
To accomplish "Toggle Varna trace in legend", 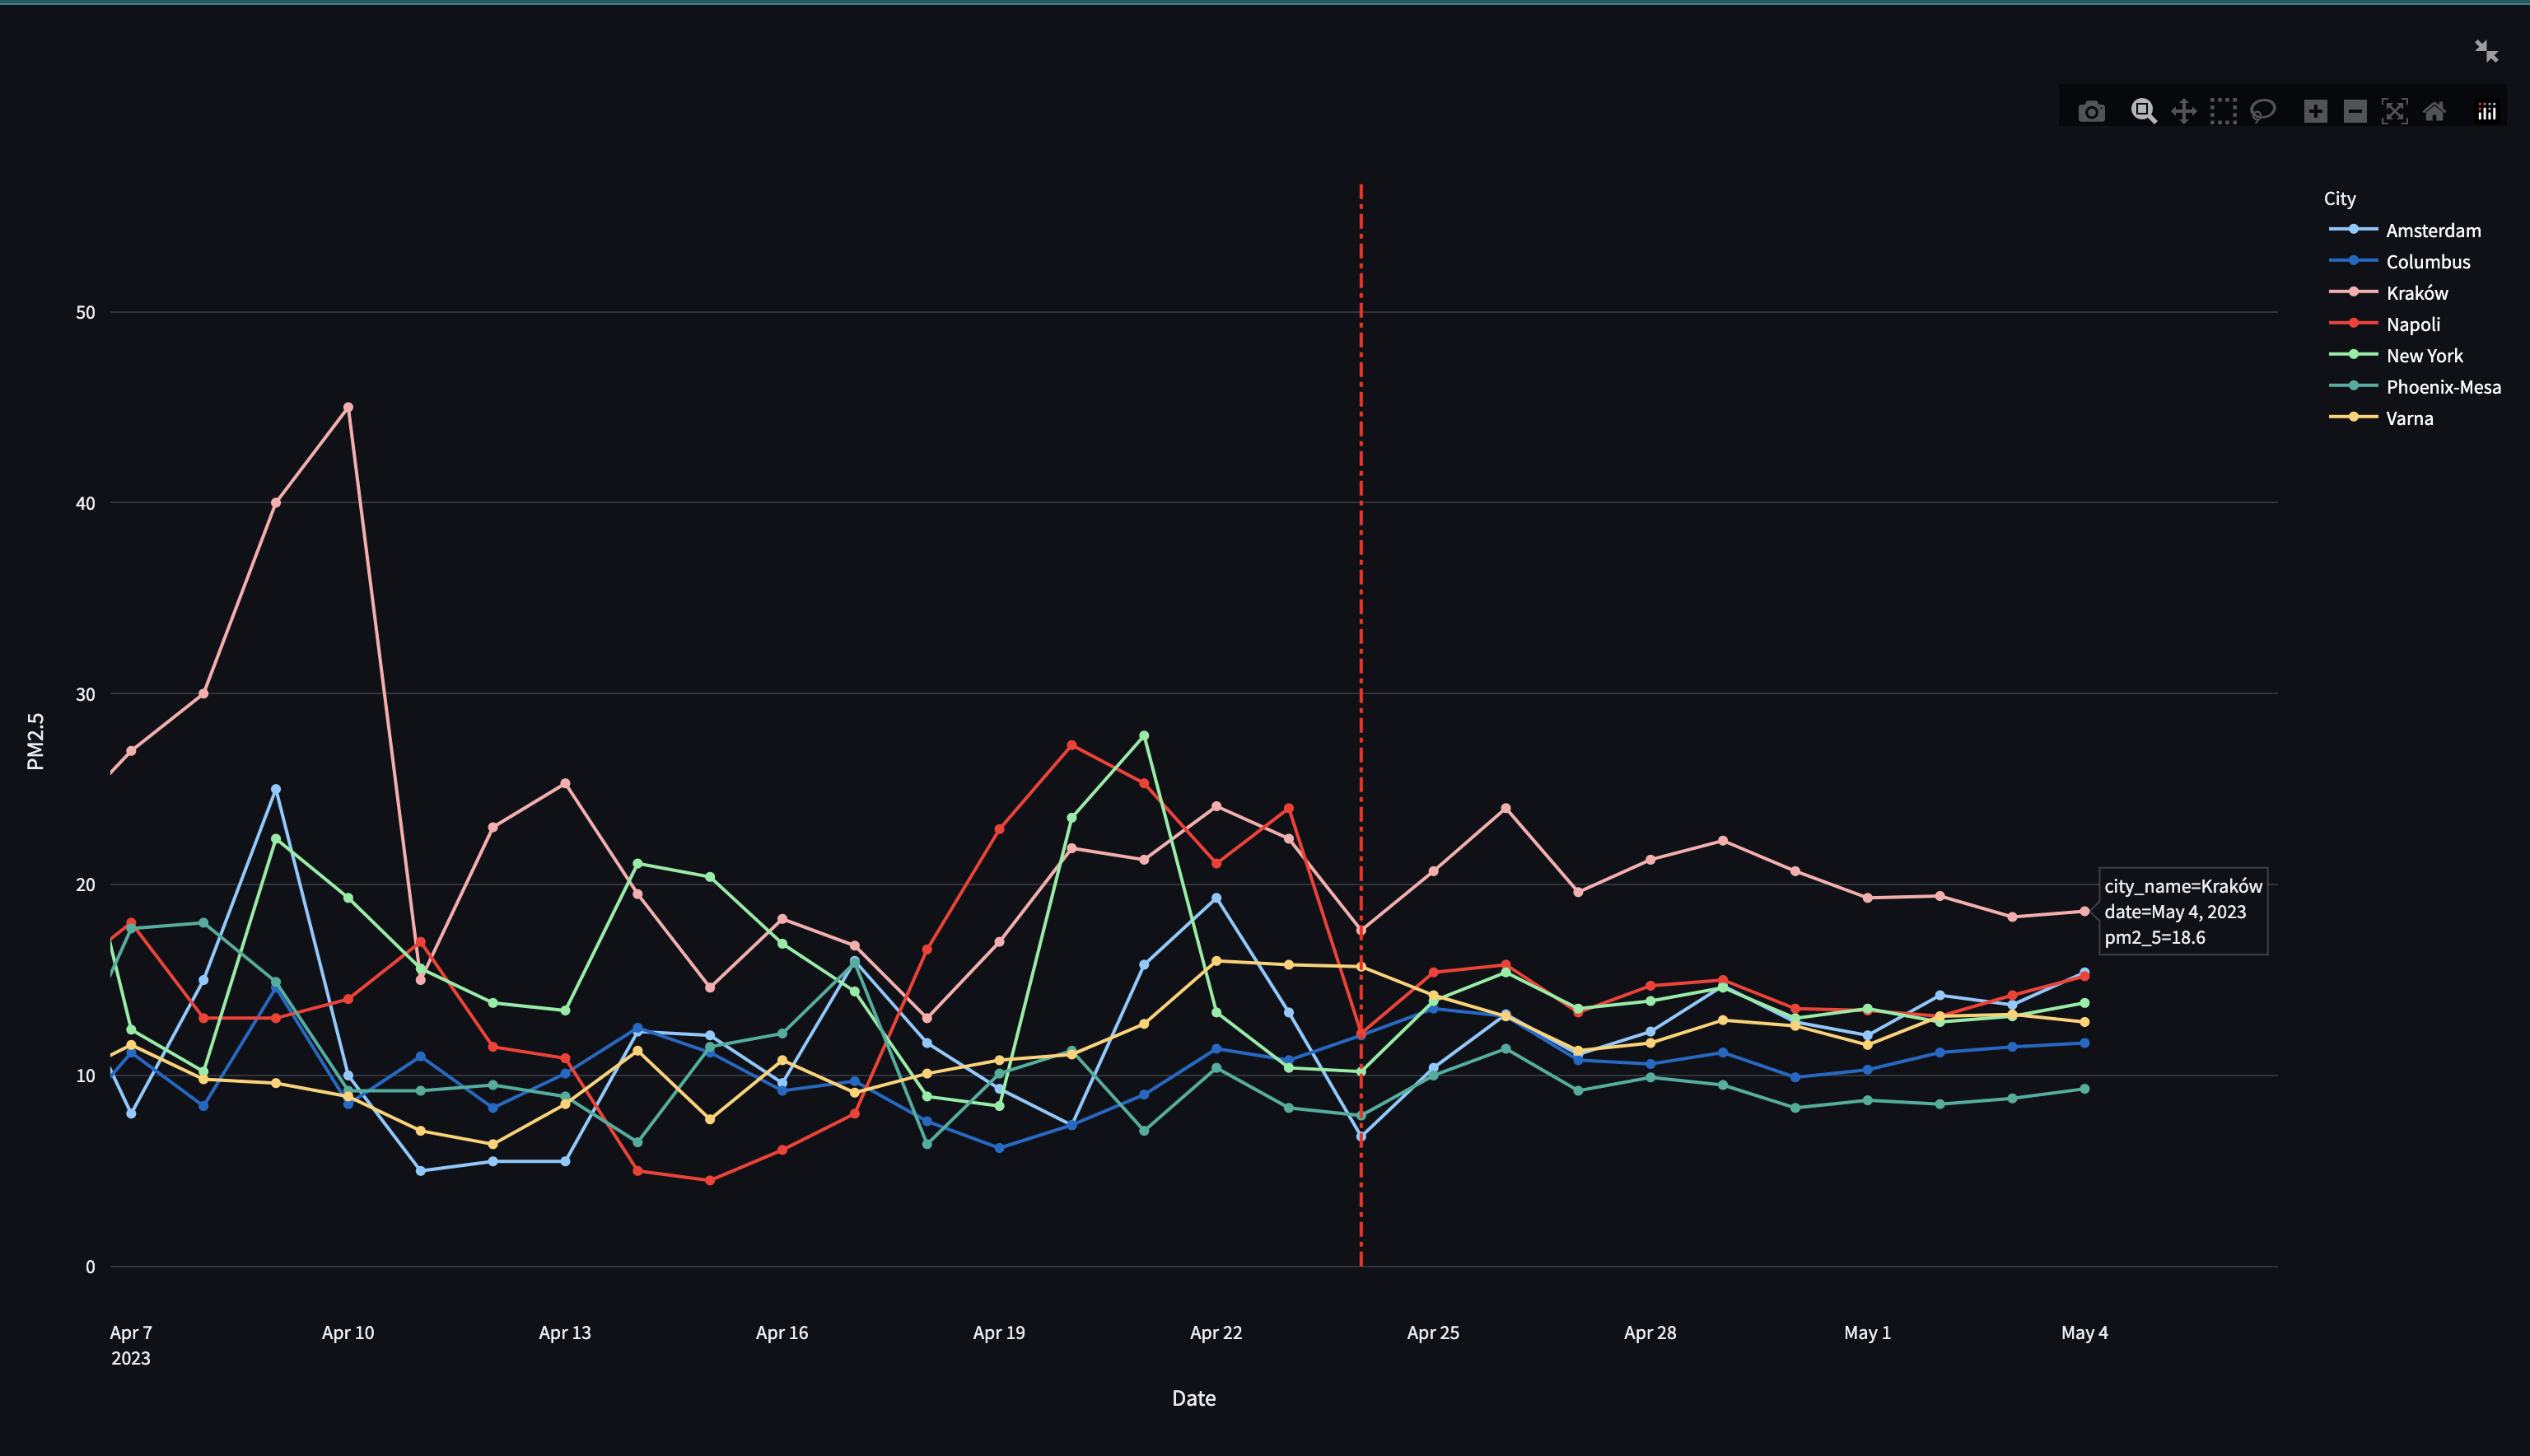I will coord(2381,418).
